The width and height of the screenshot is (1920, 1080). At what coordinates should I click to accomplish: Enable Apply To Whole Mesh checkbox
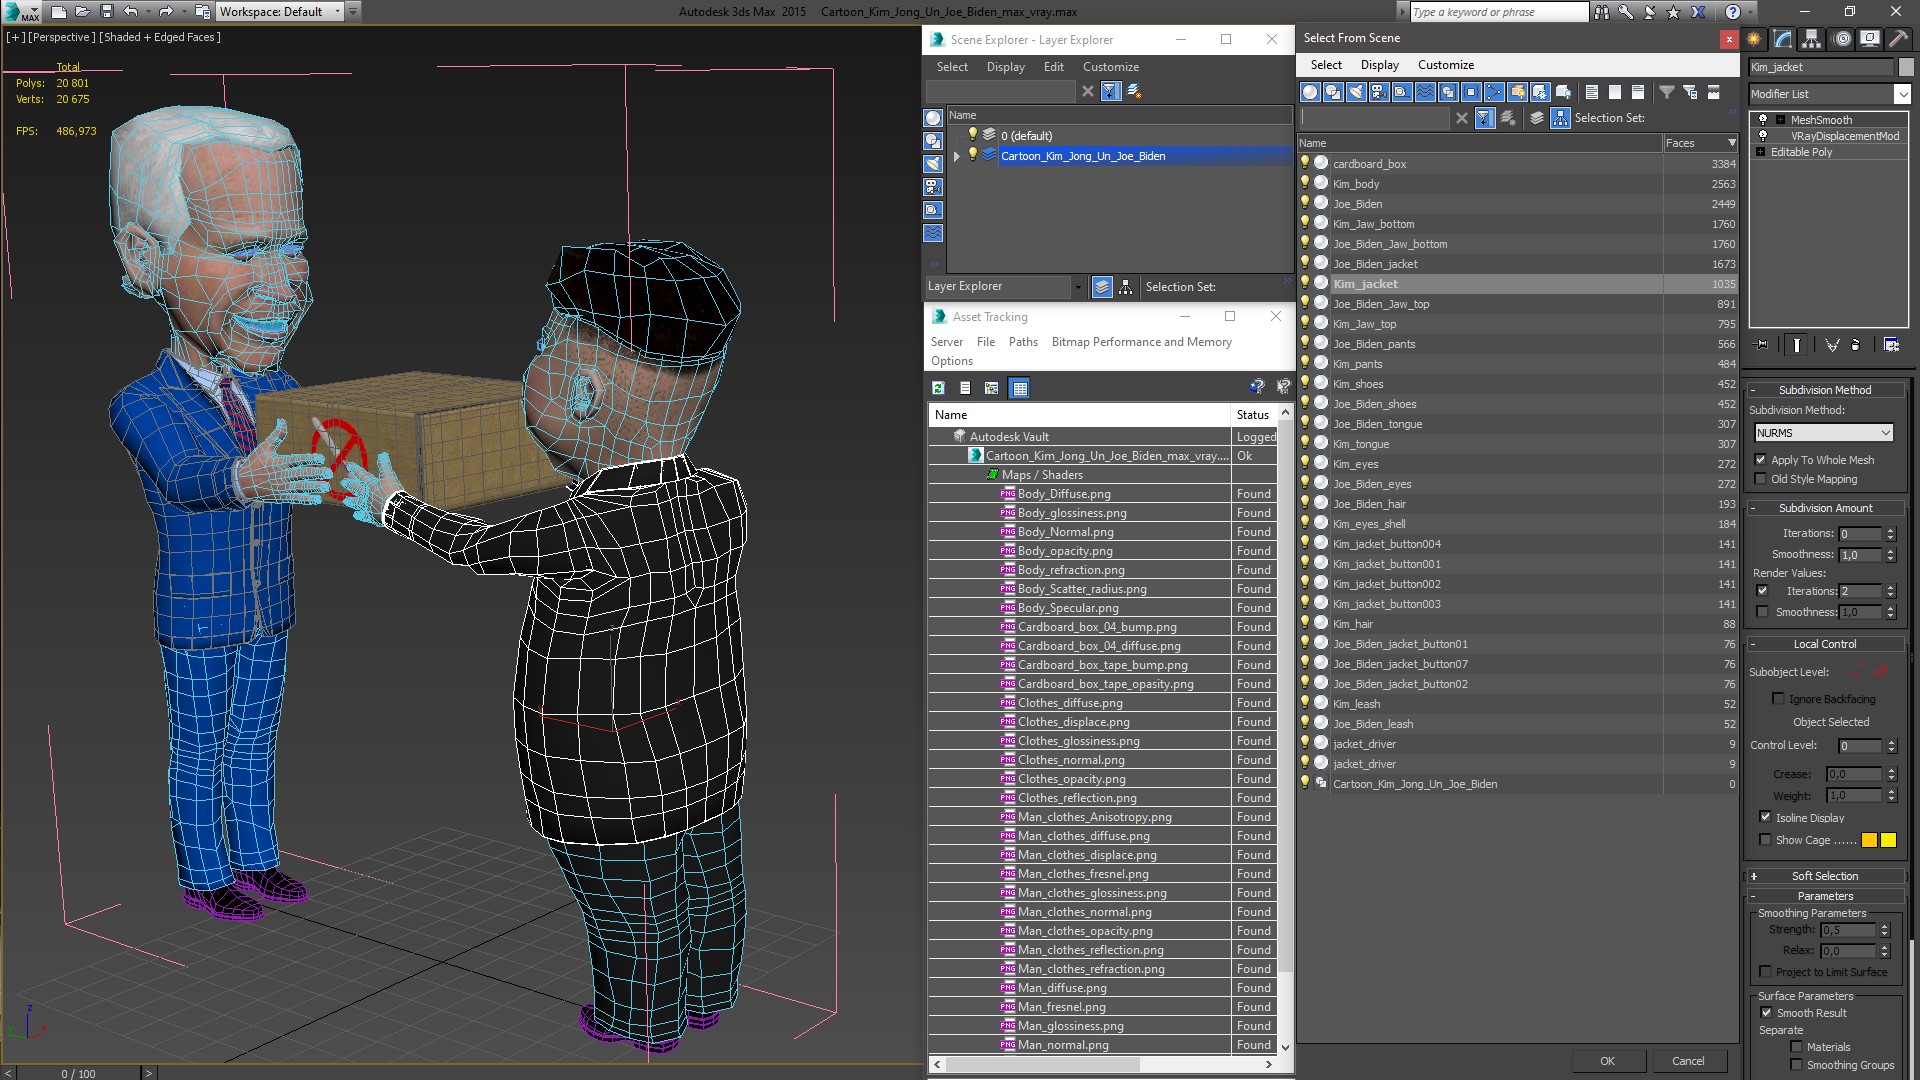(x=1760, y=460)
